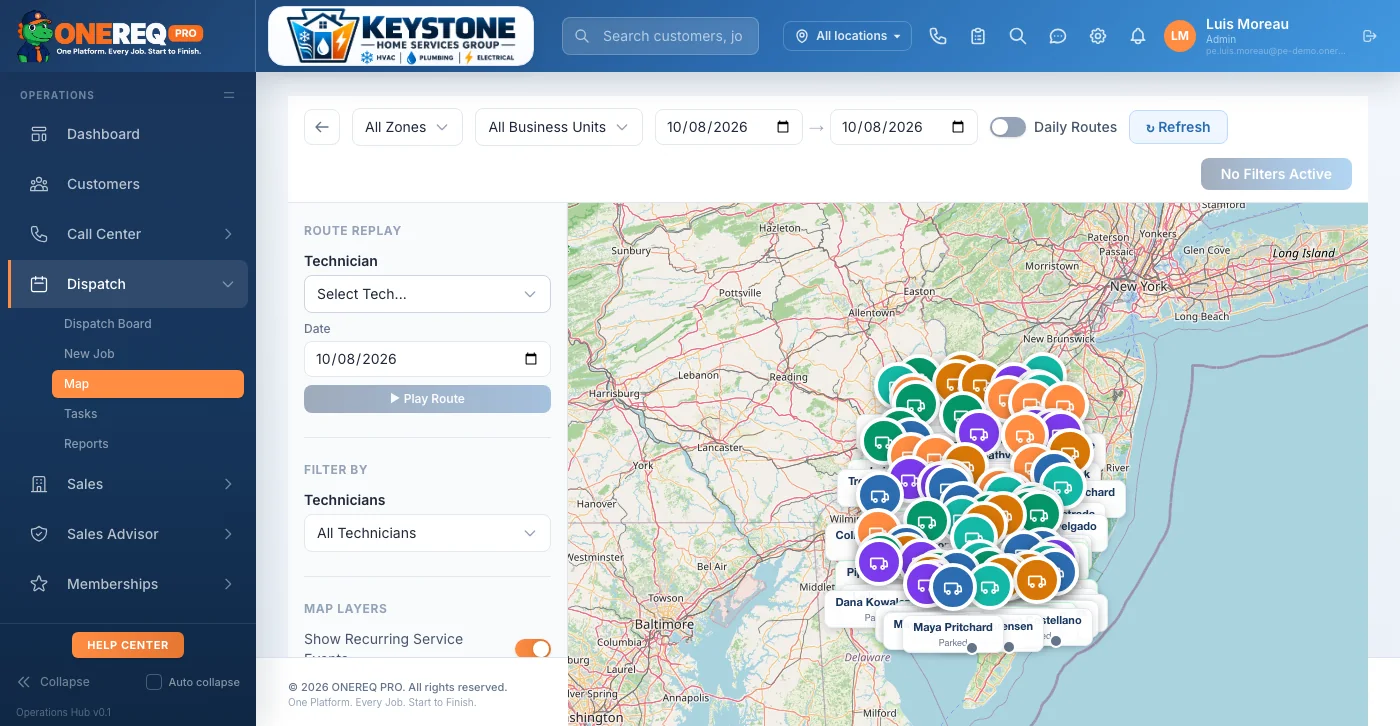Viewport: 1400px width, 726px height.
Task: Expand the Sales Advisor menu
Action: point(128,534)
